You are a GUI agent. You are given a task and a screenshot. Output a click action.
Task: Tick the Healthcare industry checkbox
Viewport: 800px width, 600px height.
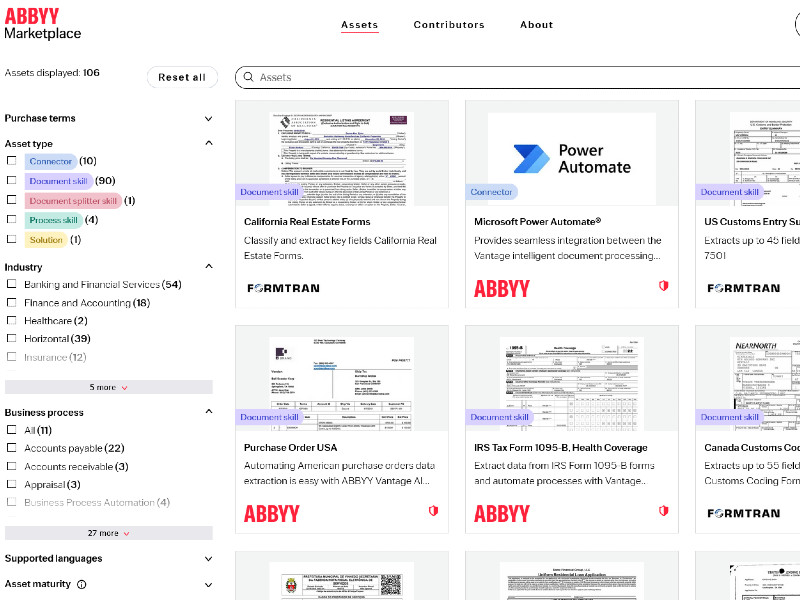point(12,320)
